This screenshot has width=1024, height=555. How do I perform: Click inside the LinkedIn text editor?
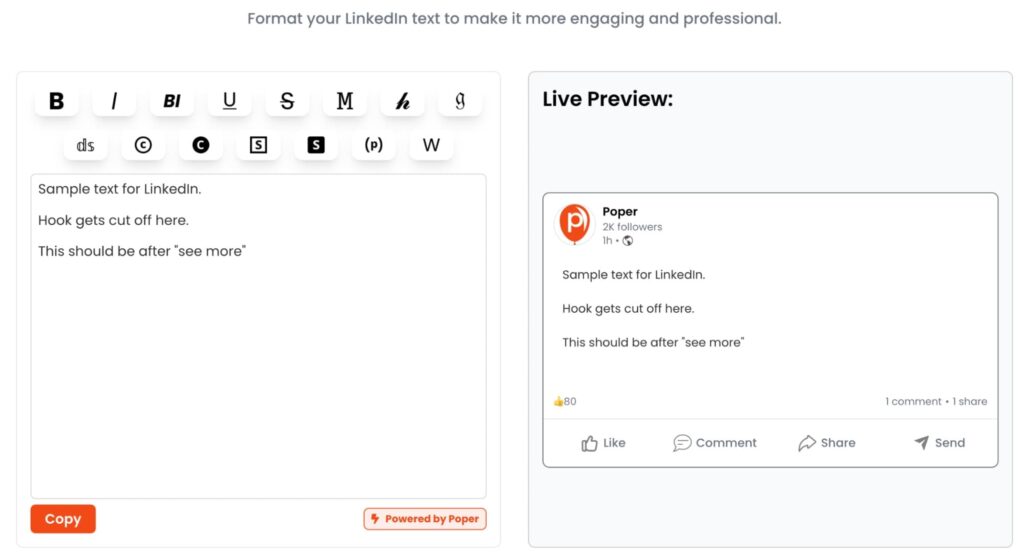pos(258,370)
